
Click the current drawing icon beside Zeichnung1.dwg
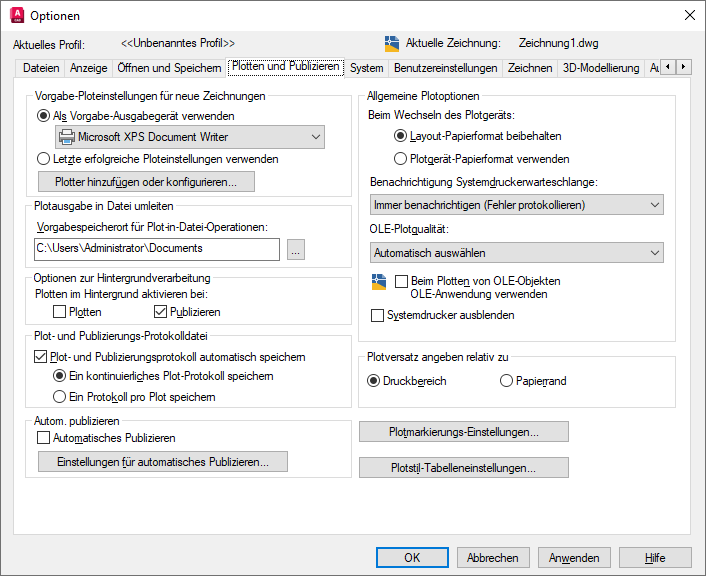pyautogui.click(x=392, y=44)
